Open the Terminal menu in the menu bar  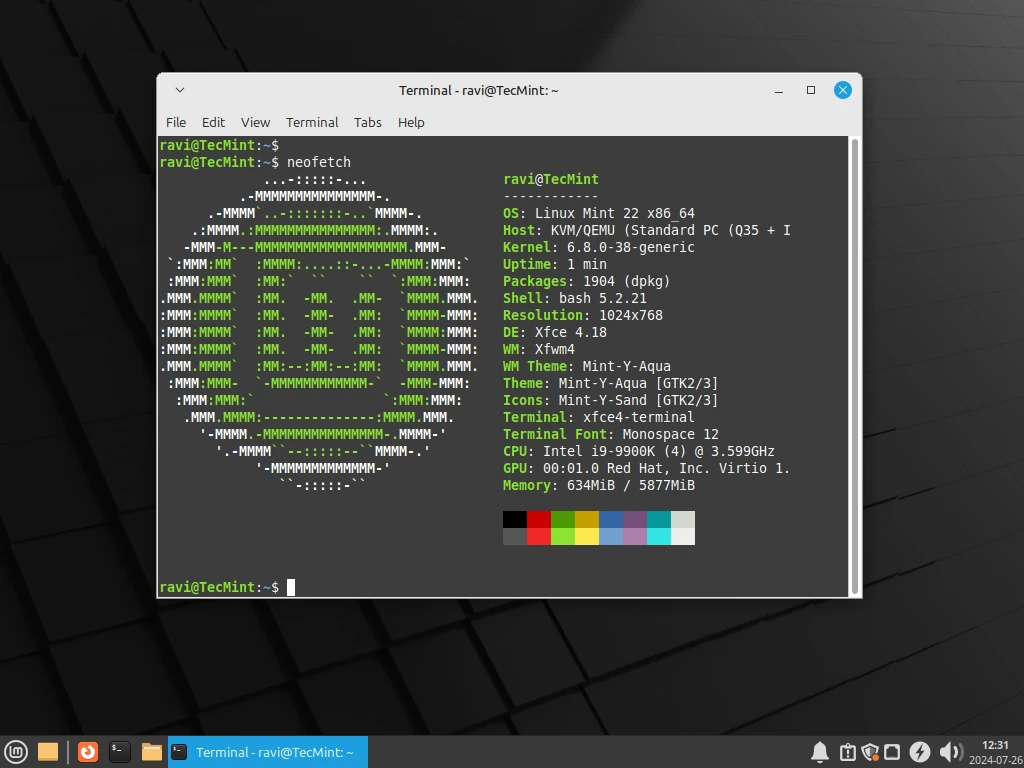(x=312, y=122)
